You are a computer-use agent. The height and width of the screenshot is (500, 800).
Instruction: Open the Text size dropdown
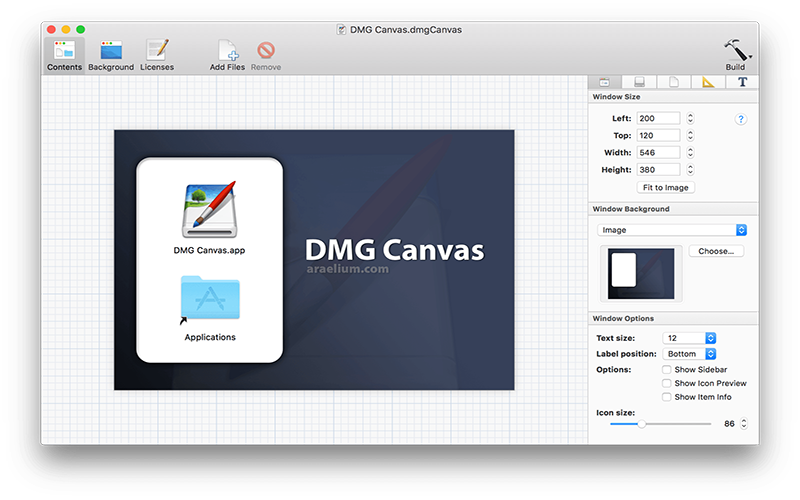689,338
